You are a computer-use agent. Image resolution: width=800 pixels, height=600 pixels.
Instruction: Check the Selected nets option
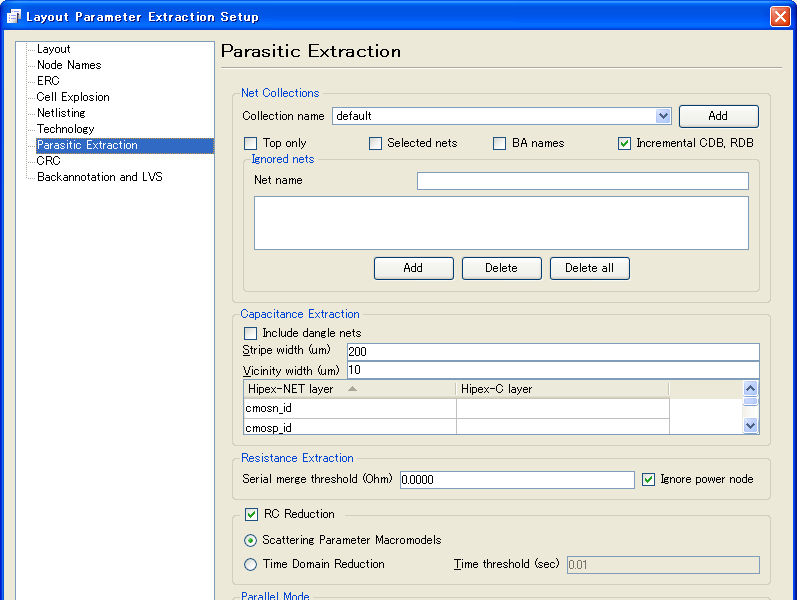(376, 143)
